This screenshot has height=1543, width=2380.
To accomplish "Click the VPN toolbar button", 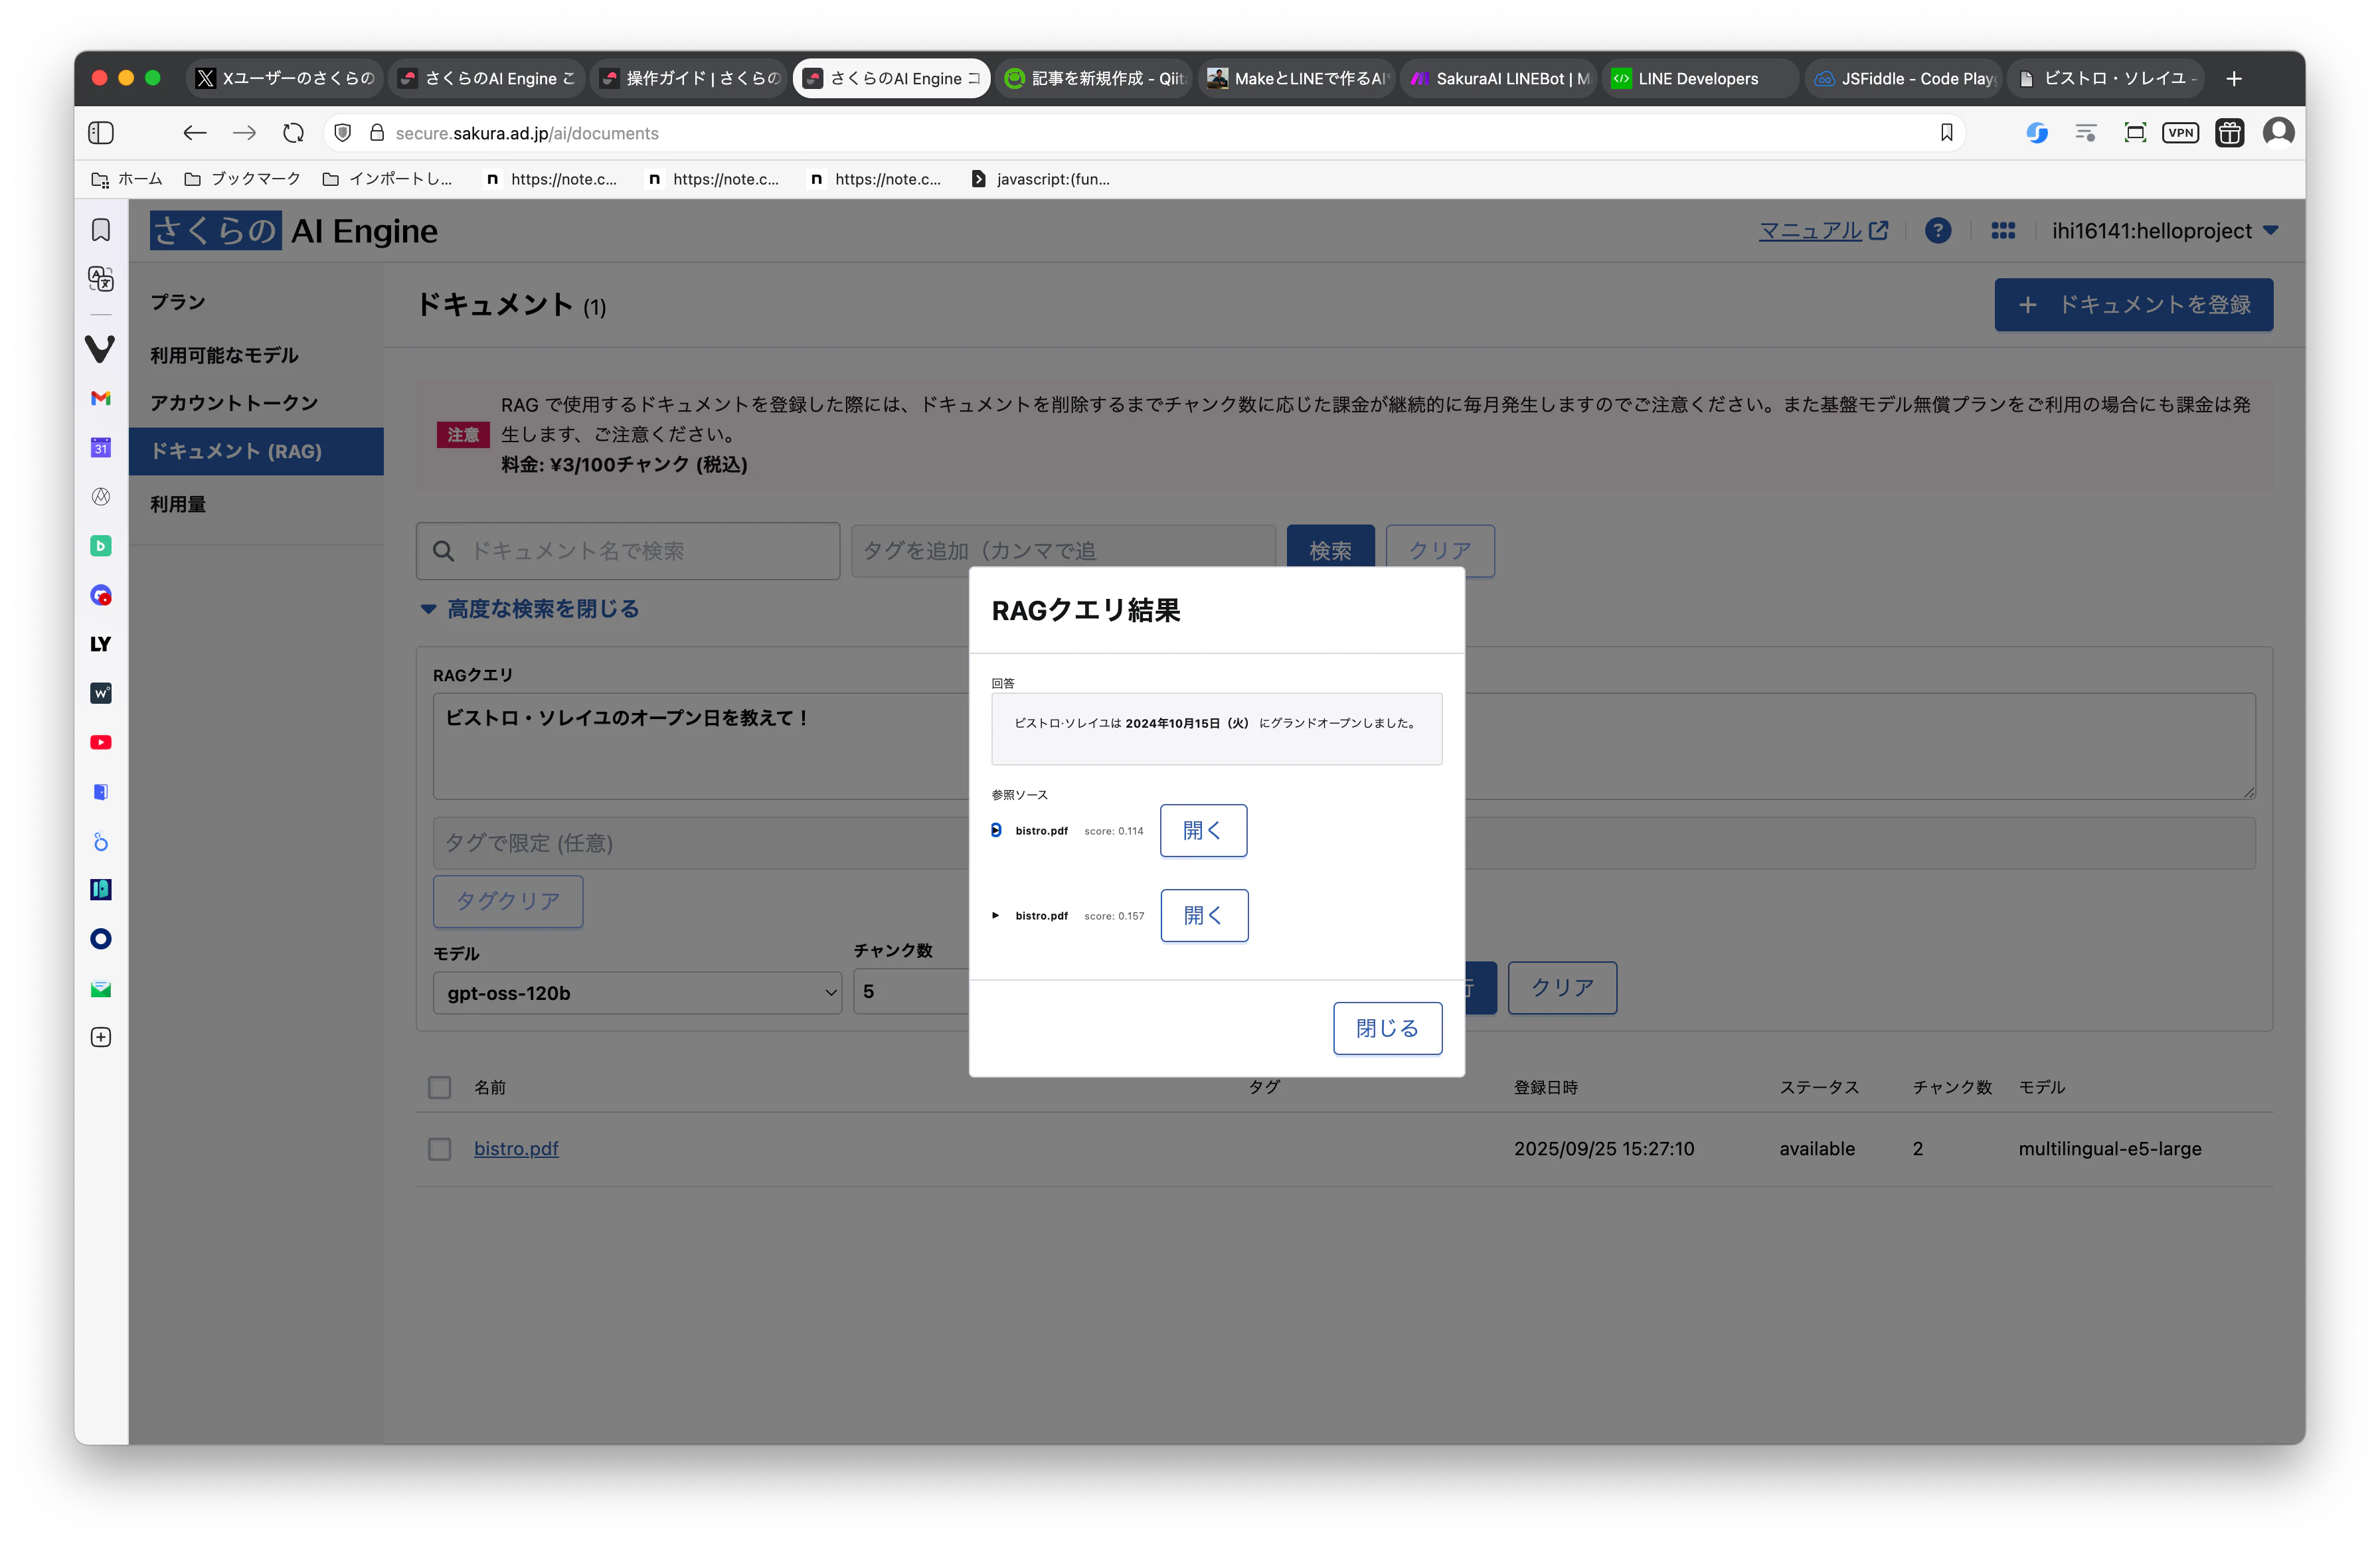I will [2180, 132].
